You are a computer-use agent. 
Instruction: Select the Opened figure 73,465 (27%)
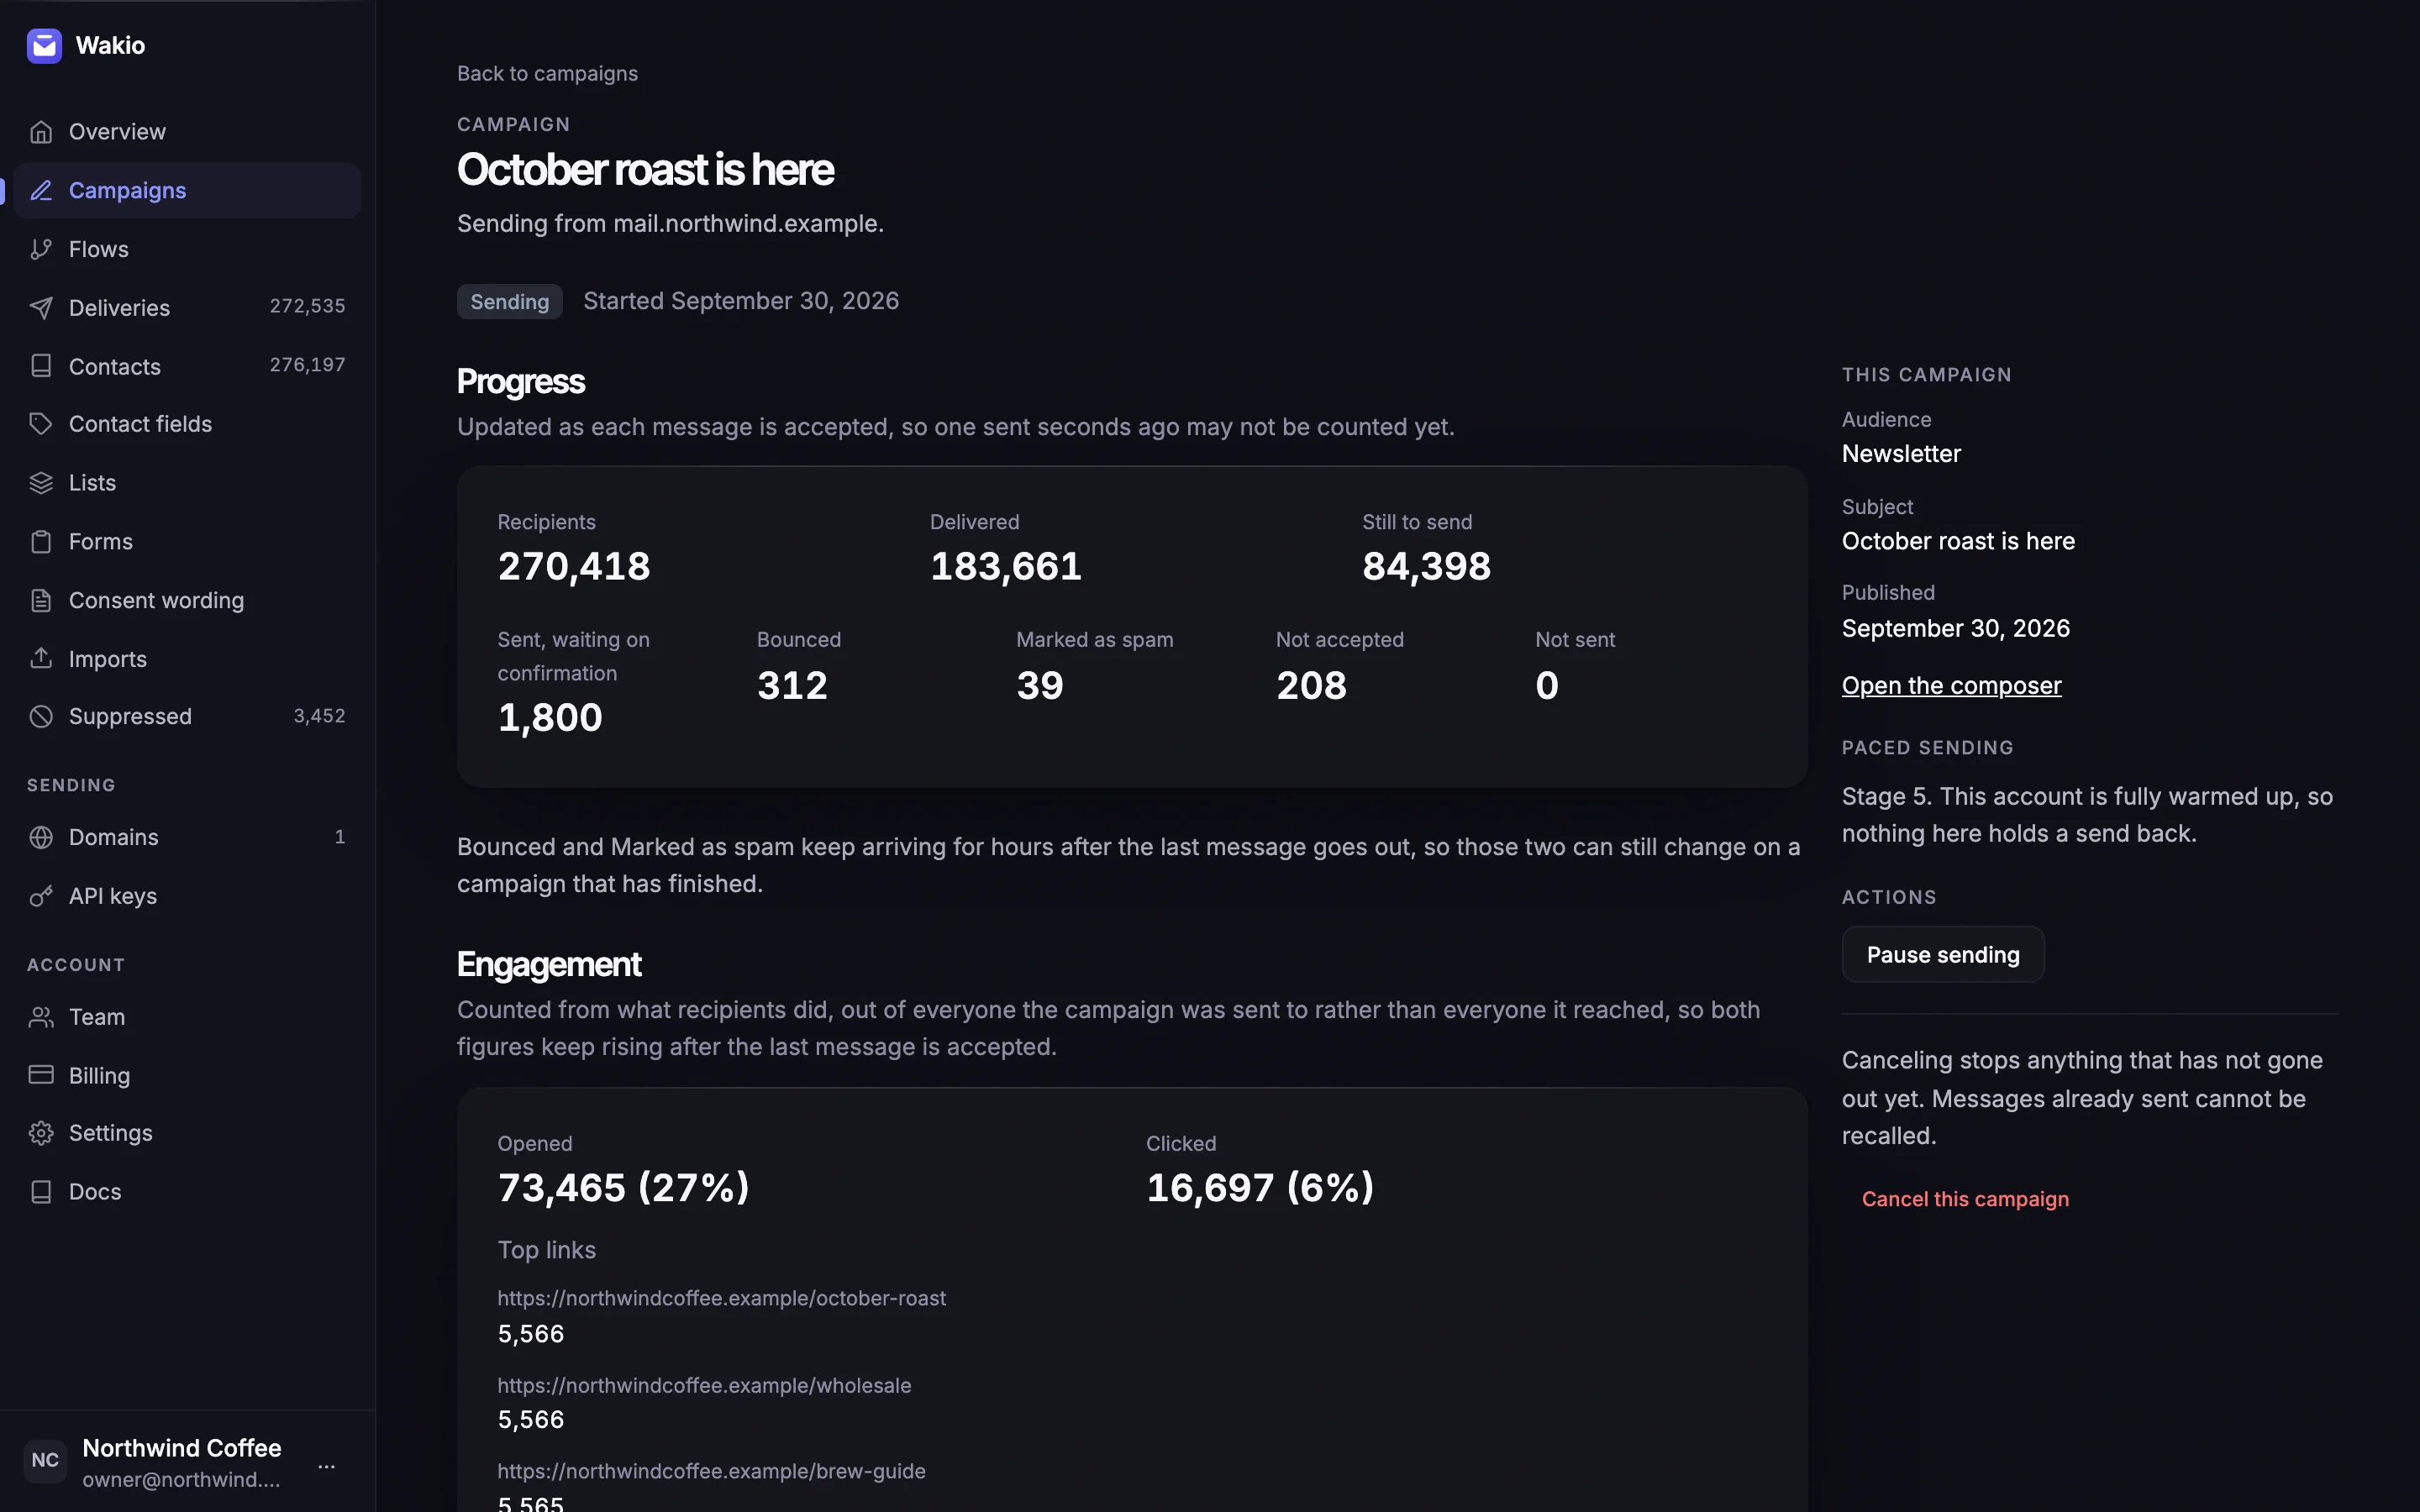click(623, 1188)
